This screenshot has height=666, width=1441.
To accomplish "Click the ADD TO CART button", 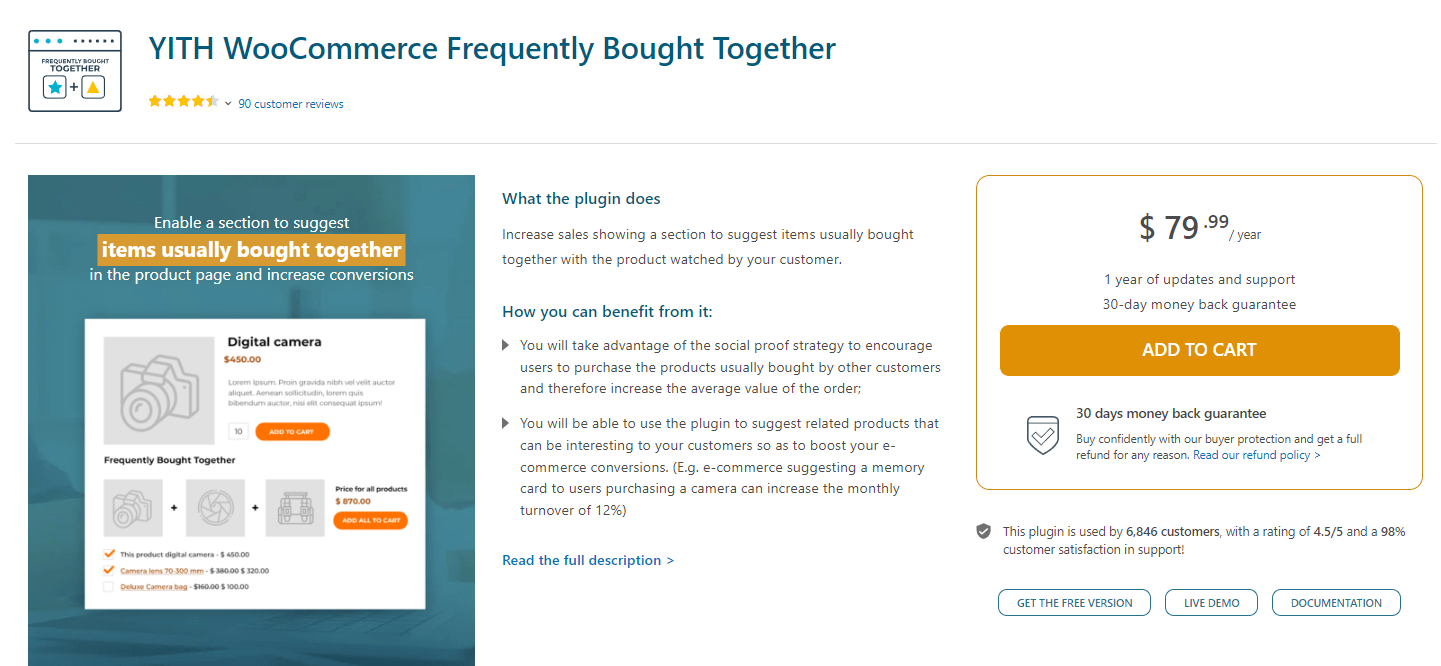I will pos(1199,350).
